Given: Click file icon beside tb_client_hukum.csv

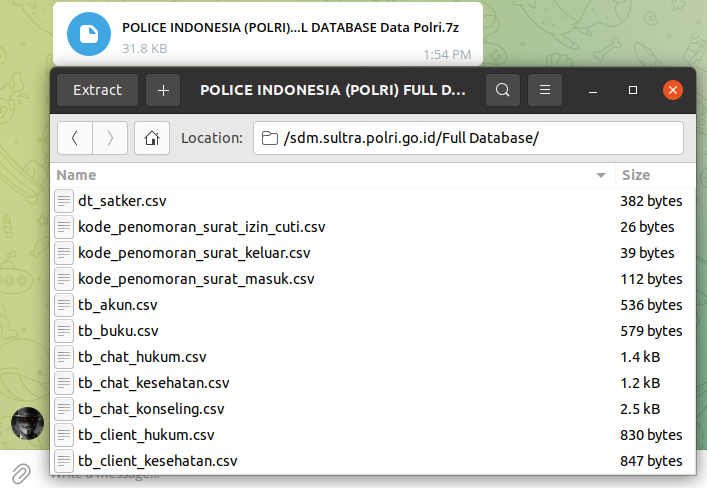Looking at the screenshot, I should [x=64, y=435].
